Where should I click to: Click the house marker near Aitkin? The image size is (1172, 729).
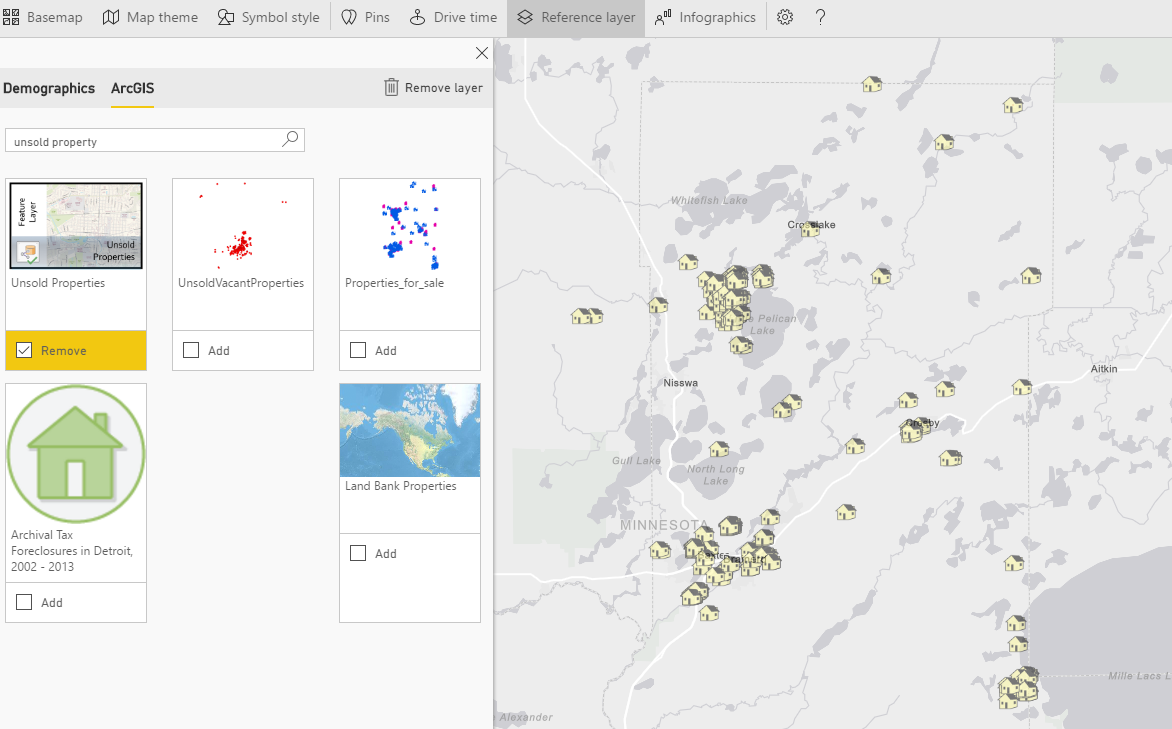[1022, 387]
